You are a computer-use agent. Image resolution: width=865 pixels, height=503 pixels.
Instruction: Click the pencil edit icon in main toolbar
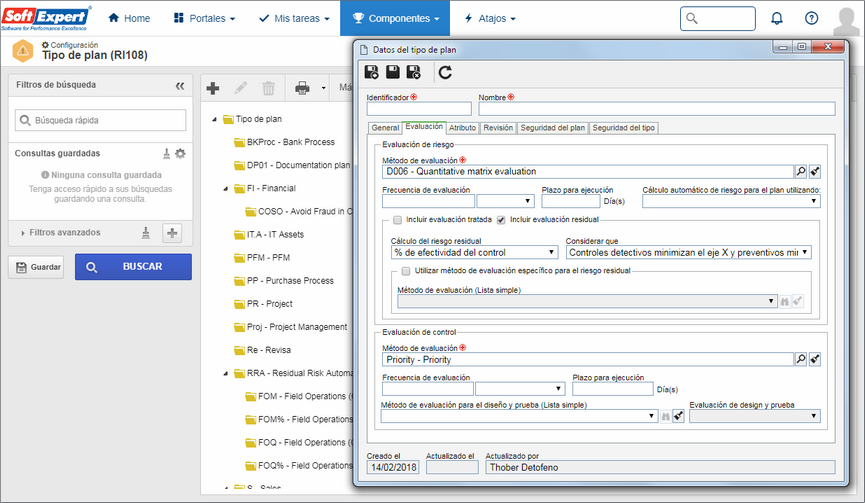[x=241, y=88]
